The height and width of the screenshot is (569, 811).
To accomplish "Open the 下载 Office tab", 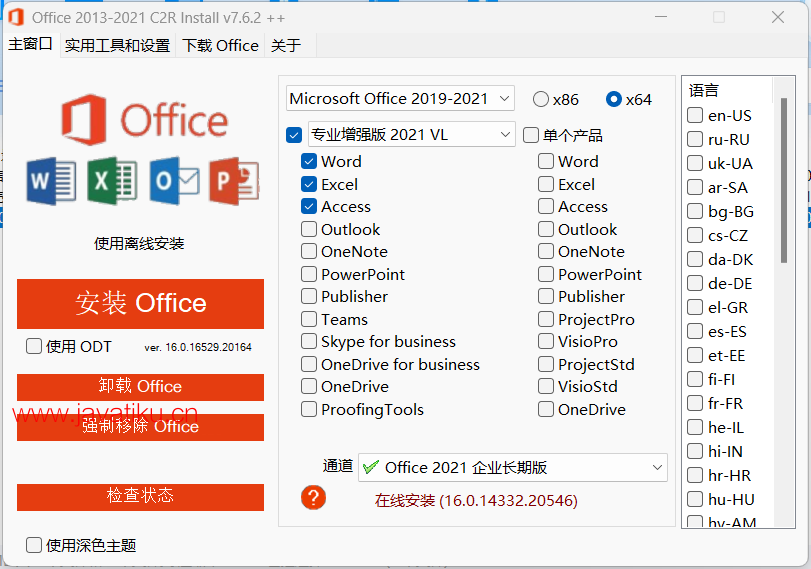I will (x=220, y=46).
